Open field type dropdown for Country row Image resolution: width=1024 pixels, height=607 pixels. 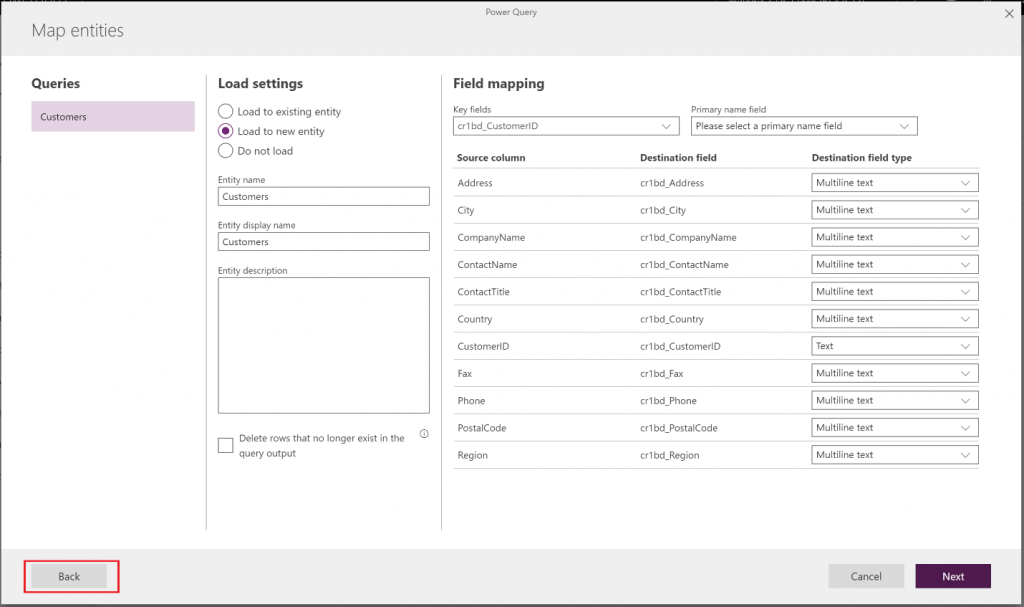pos(895,319)
